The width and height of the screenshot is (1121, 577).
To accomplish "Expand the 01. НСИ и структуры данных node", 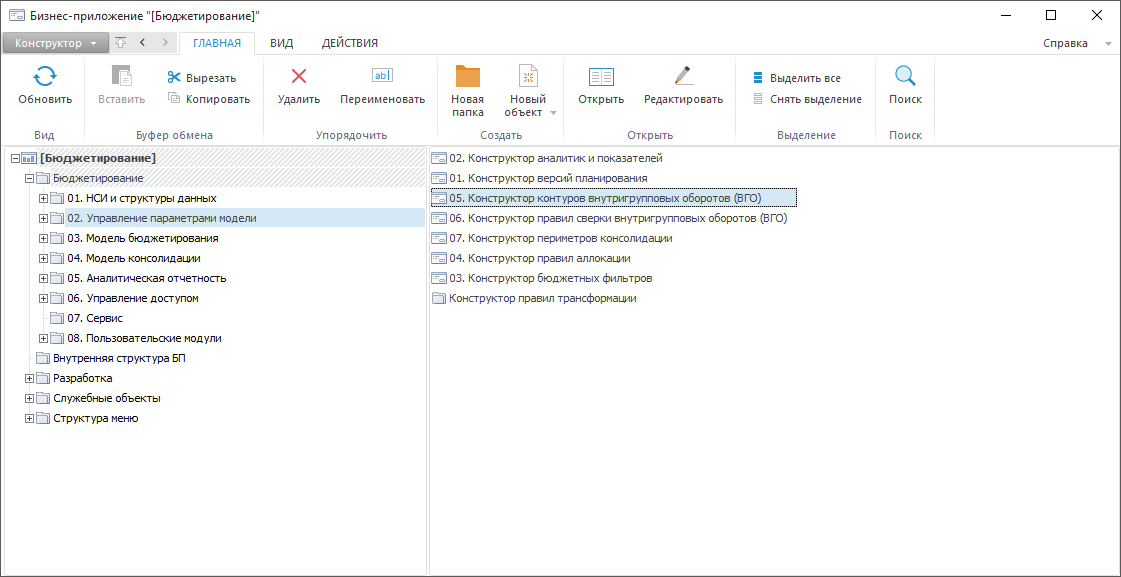I will [43, 198].
